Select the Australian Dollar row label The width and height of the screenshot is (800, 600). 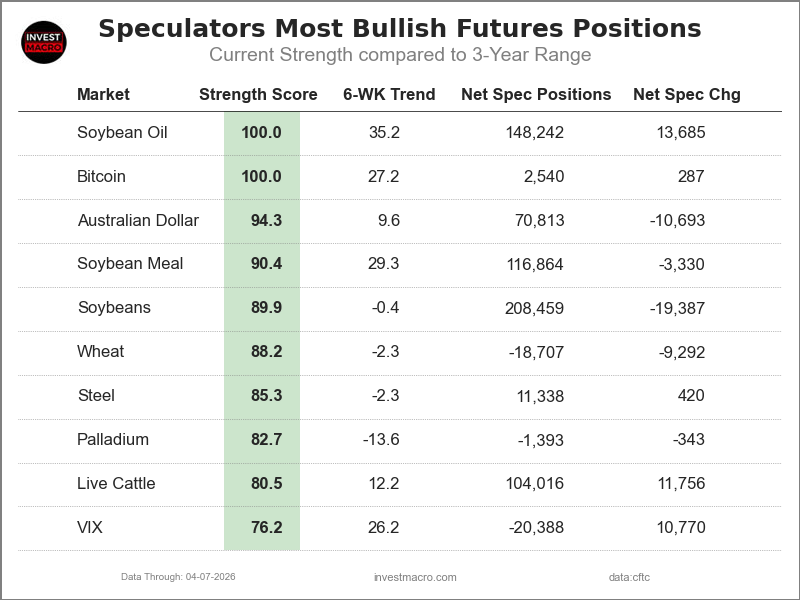tap(138, 220)
